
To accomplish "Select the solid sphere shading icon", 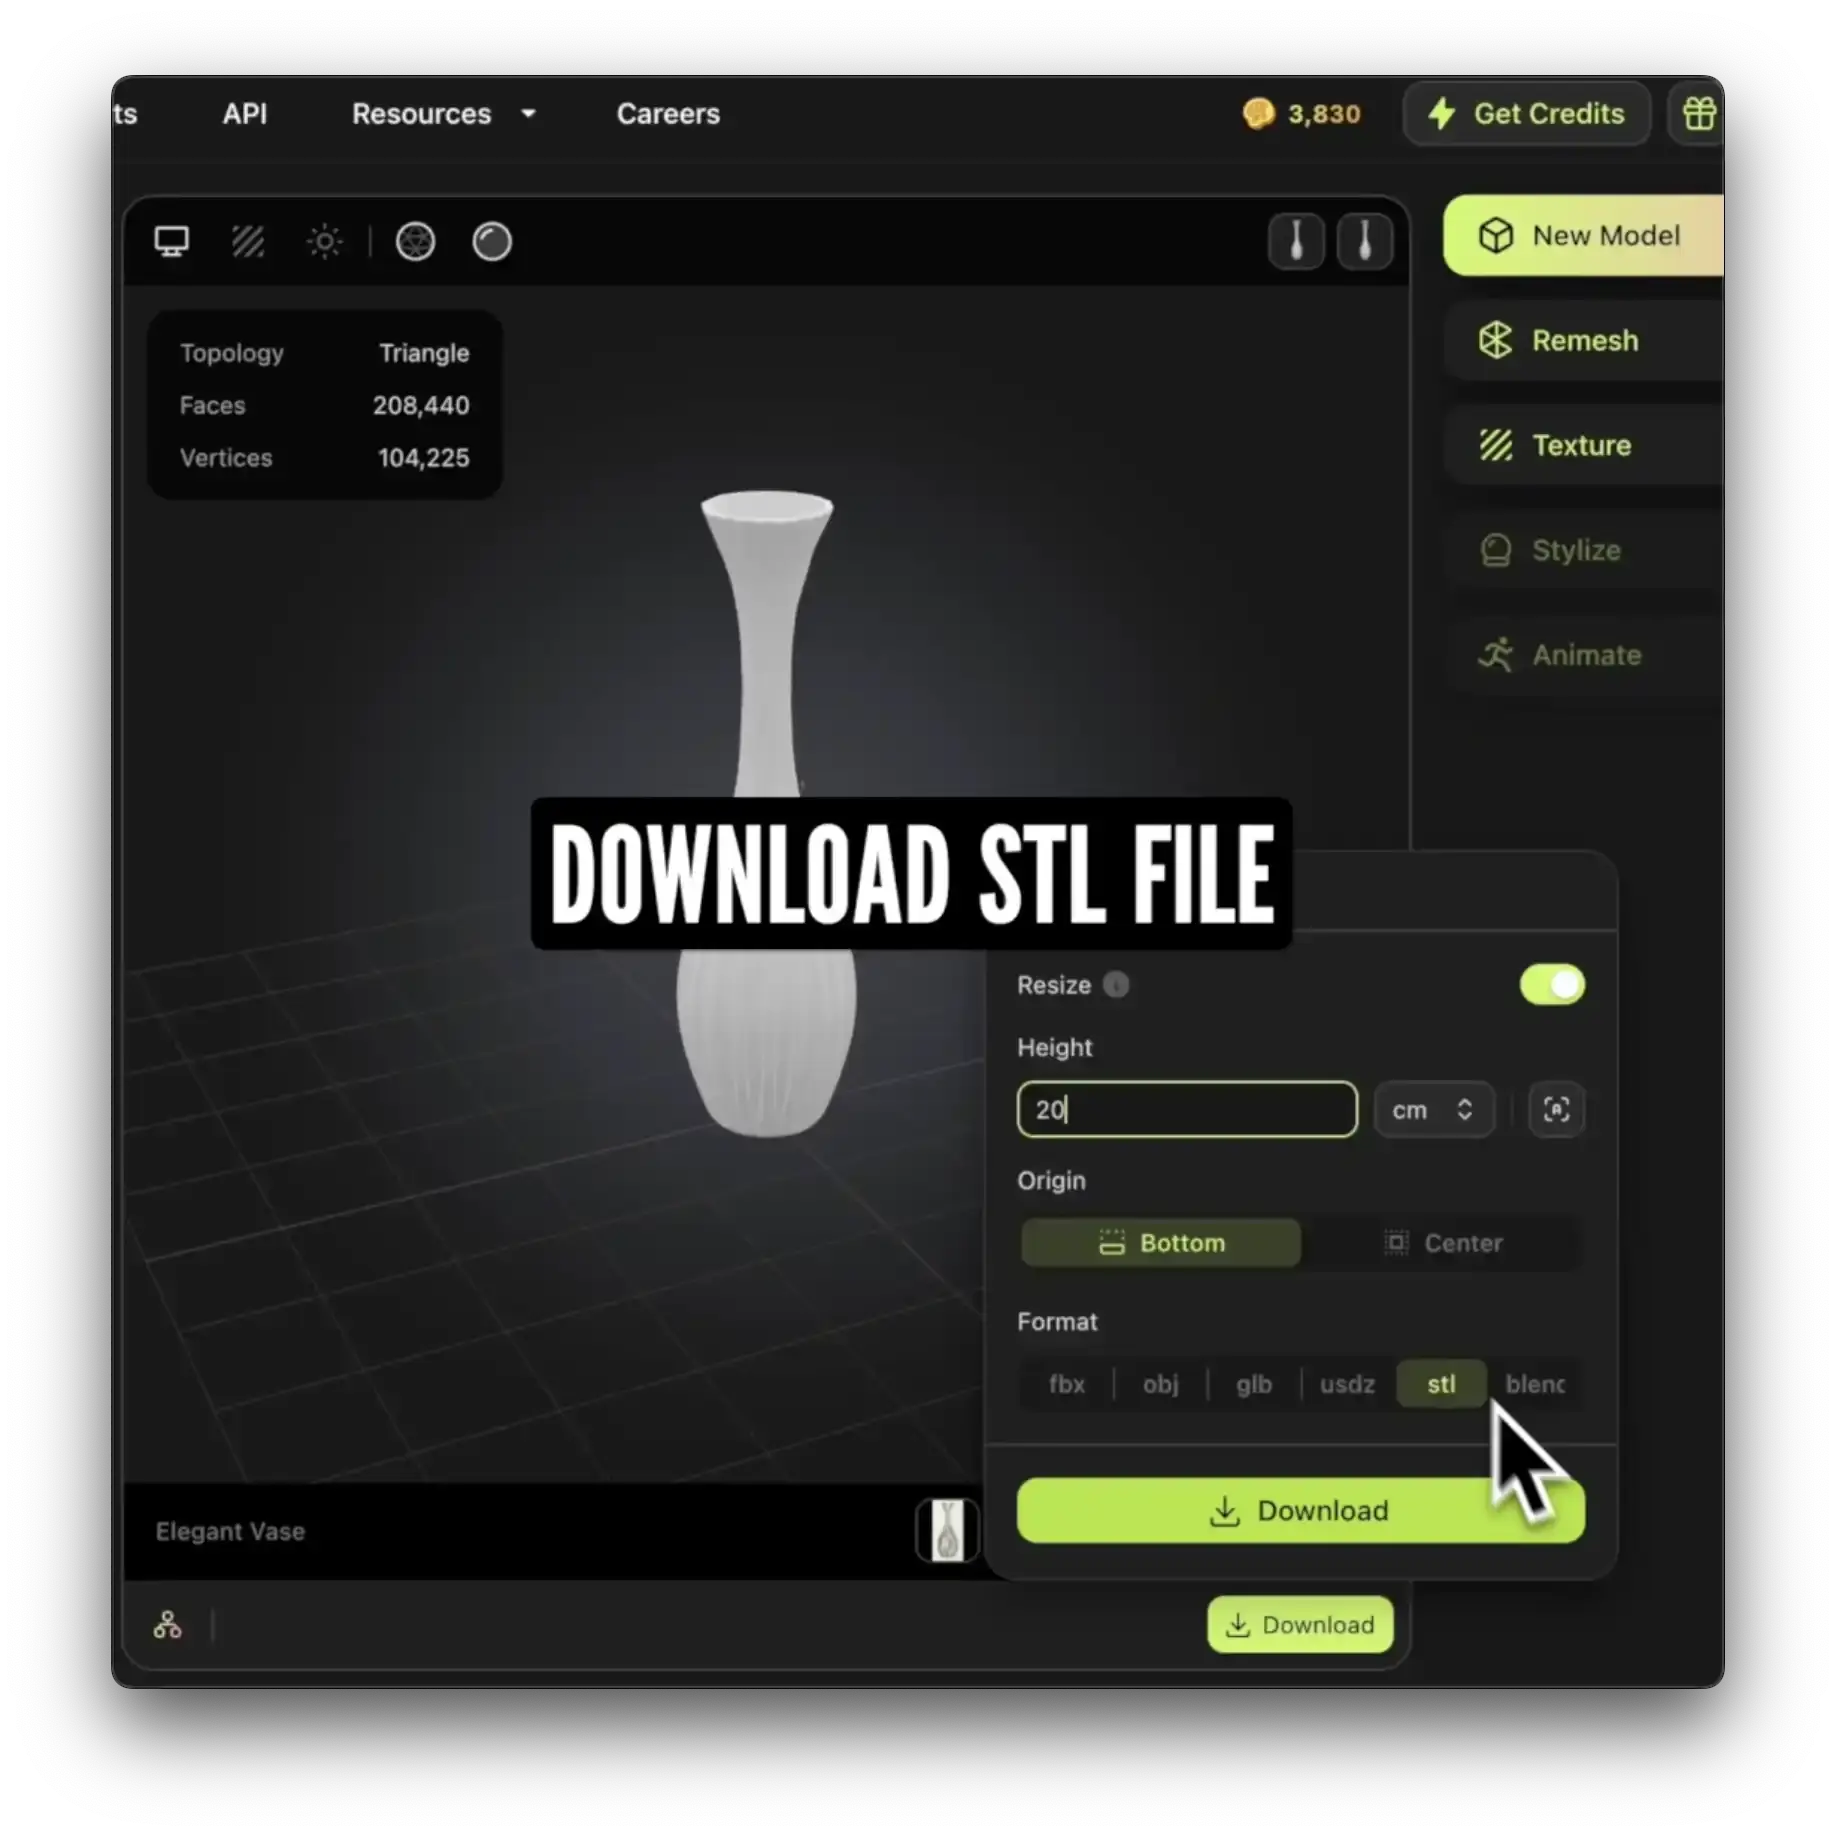I will [x=491, y=241].
